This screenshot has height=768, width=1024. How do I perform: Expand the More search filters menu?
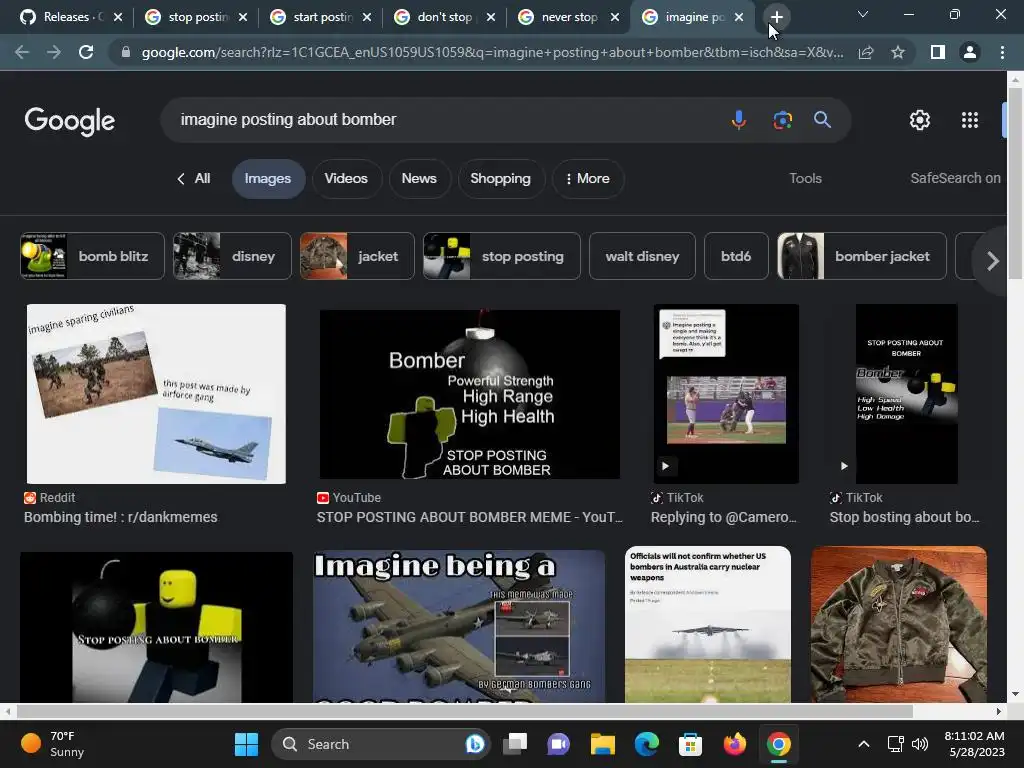588,178
